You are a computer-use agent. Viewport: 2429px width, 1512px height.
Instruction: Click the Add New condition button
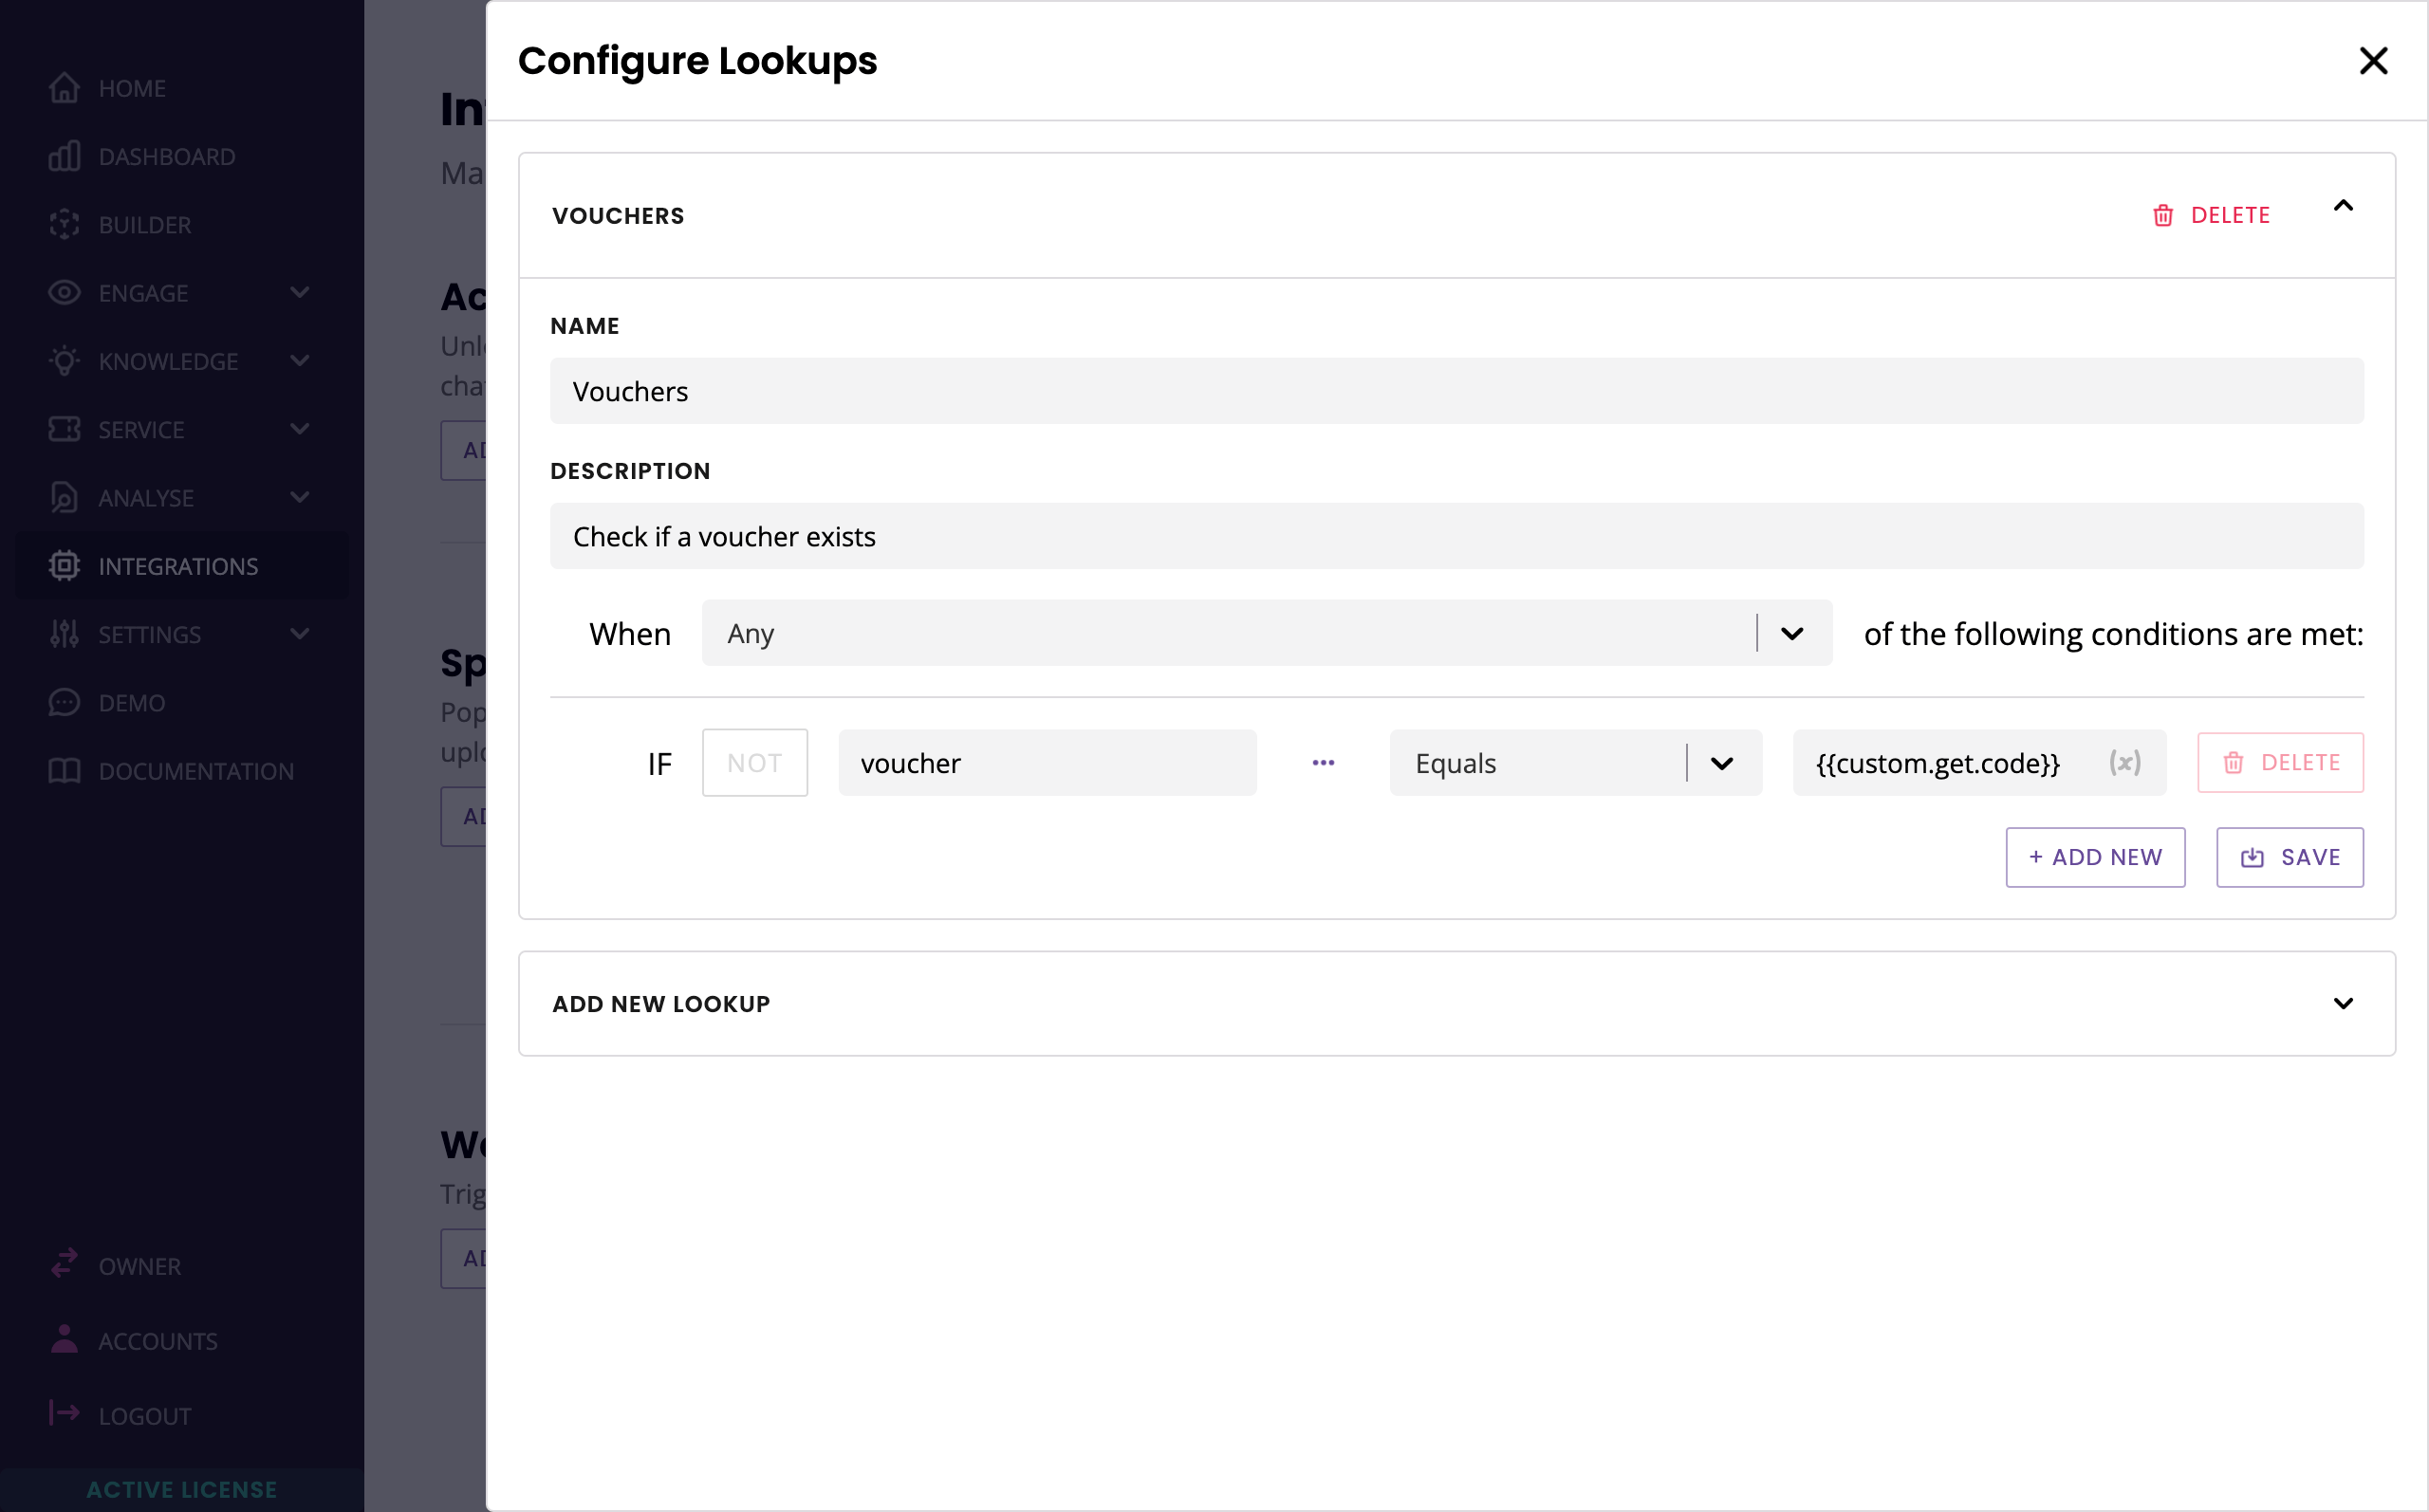click(x=2094, y=857)
